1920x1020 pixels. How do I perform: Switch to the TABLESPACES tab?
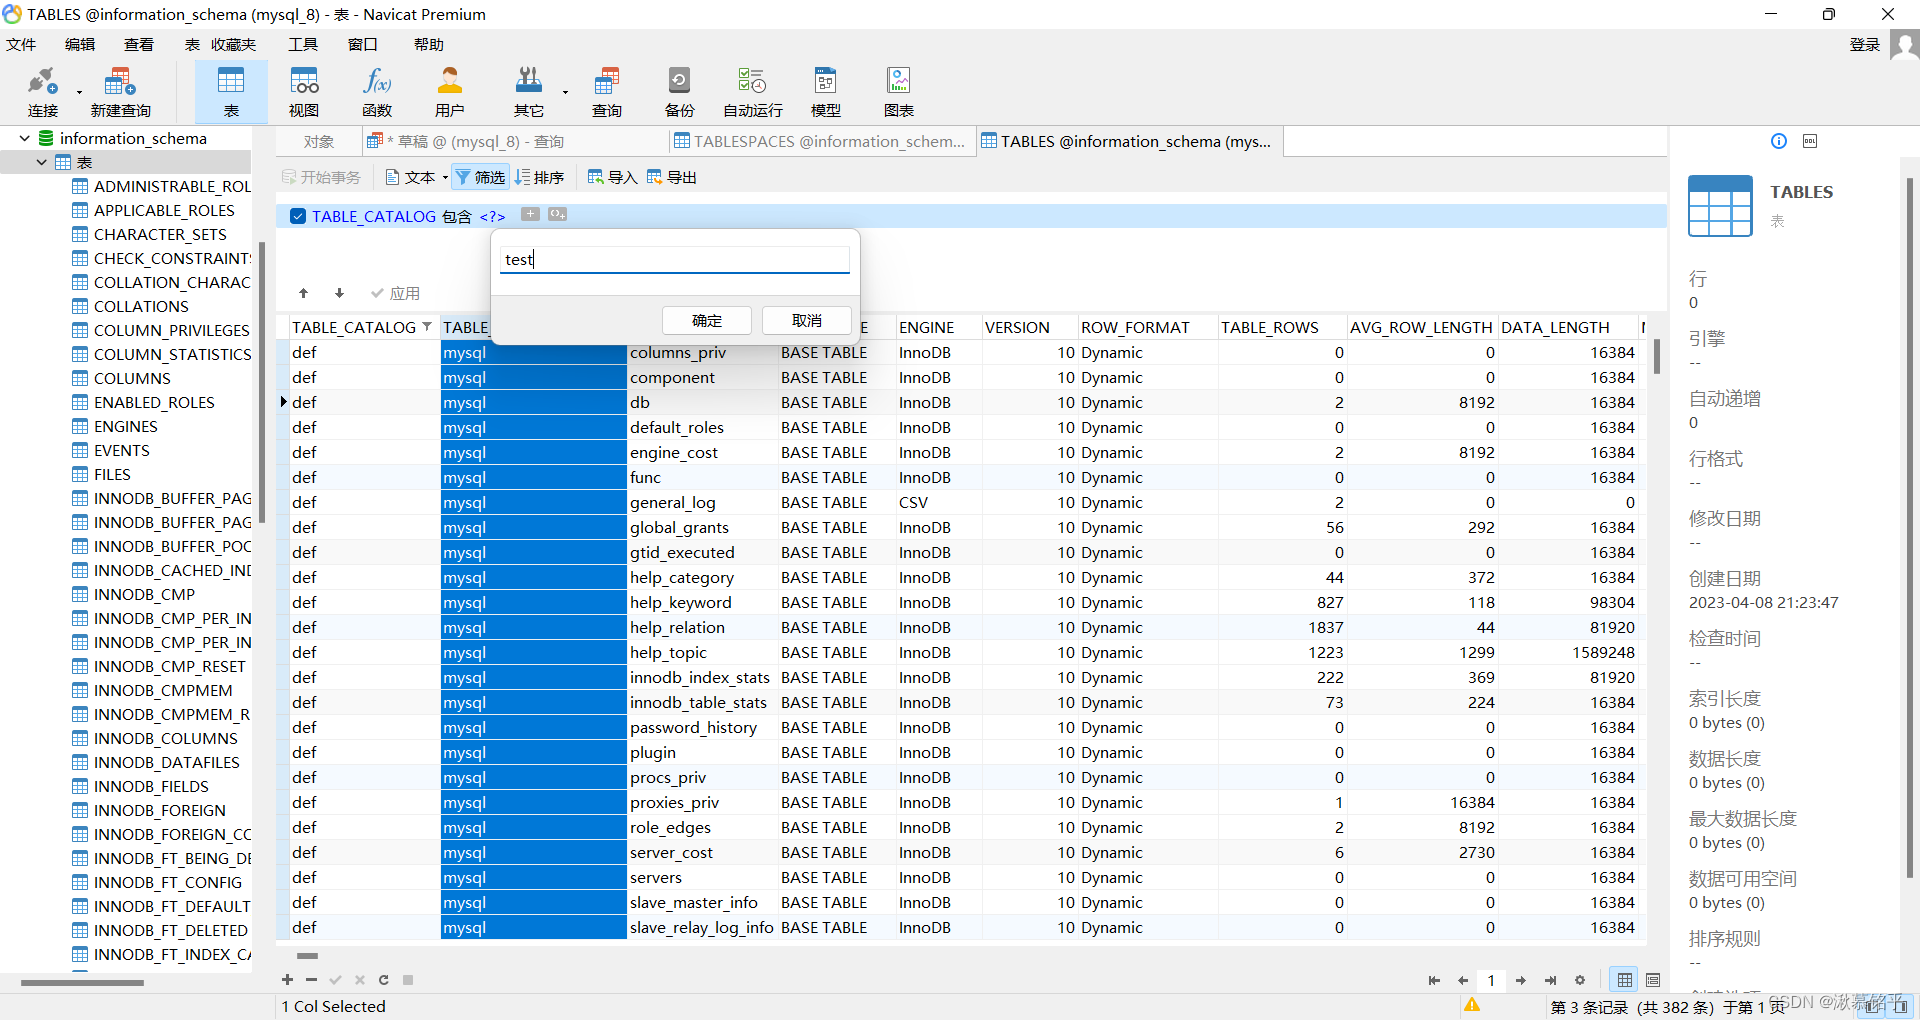tap(820, 142)
